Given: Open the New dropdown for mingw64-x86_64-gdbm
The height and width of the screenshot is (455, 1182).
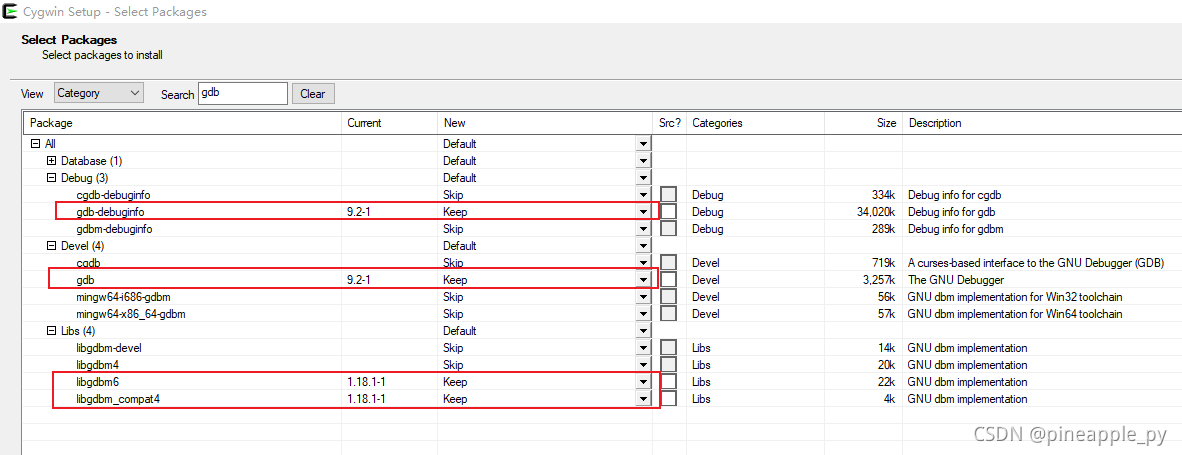Looking at the screenshot, I should [x=643, y=313].
